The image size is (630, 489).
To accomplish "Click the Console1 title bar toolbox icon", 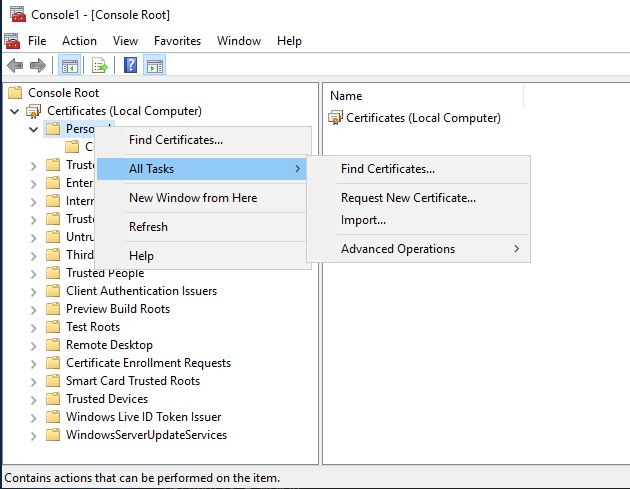I will click(x=18, y=14).
